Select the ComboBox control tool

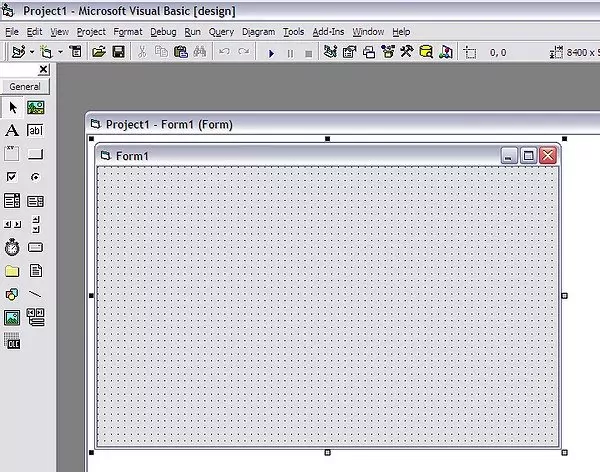pos(13,201)
